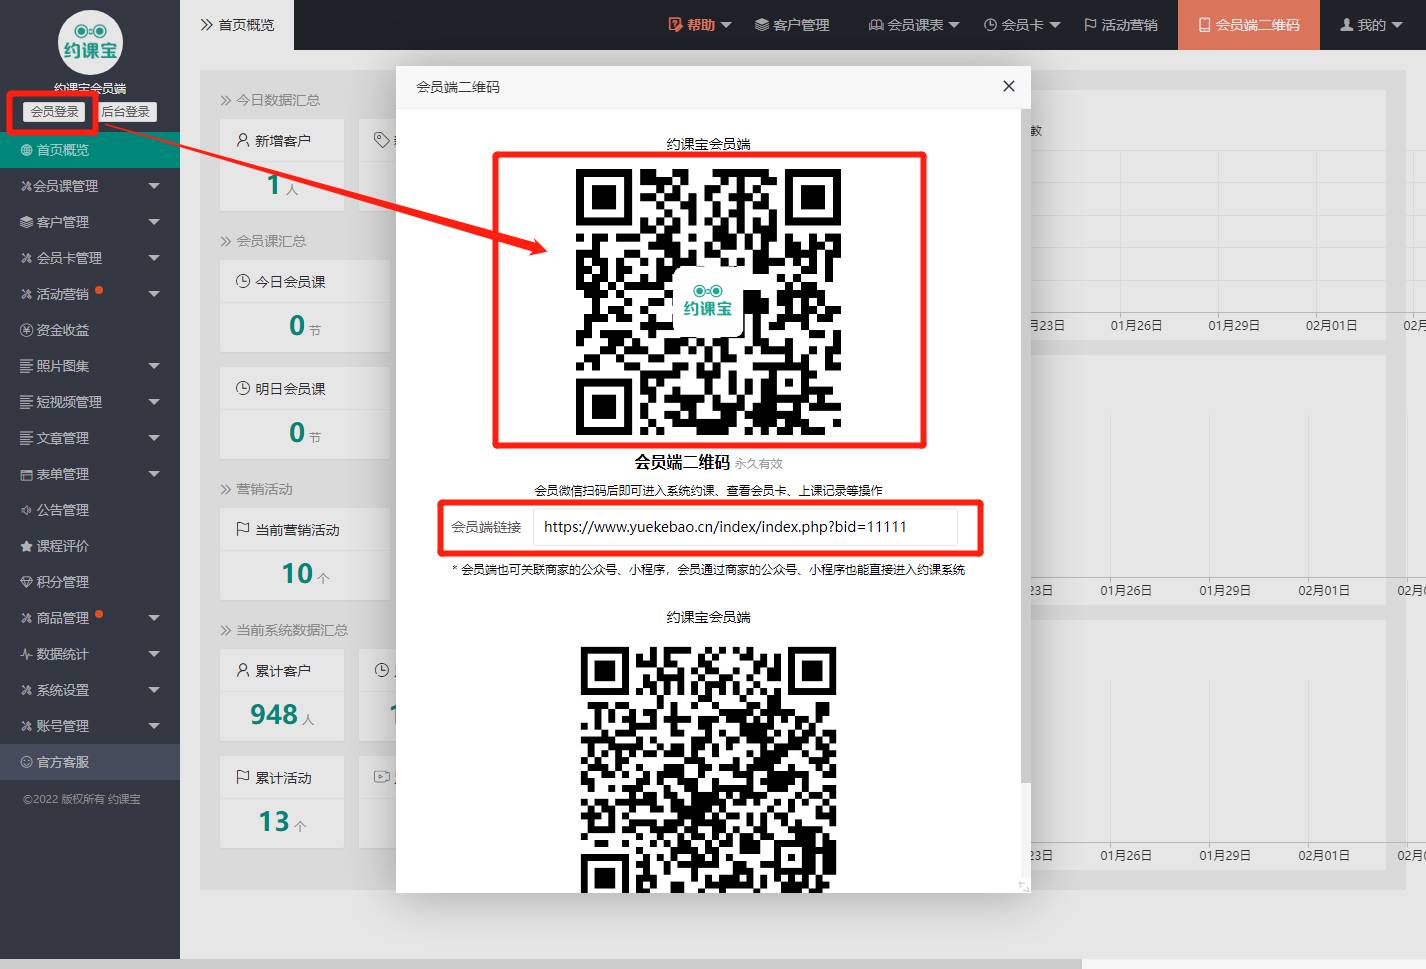This screenshot has width=1426, height=969.
Task: Click the 公告管理 speaker icon
Action: pyautogui.click(x=27, y=510)
